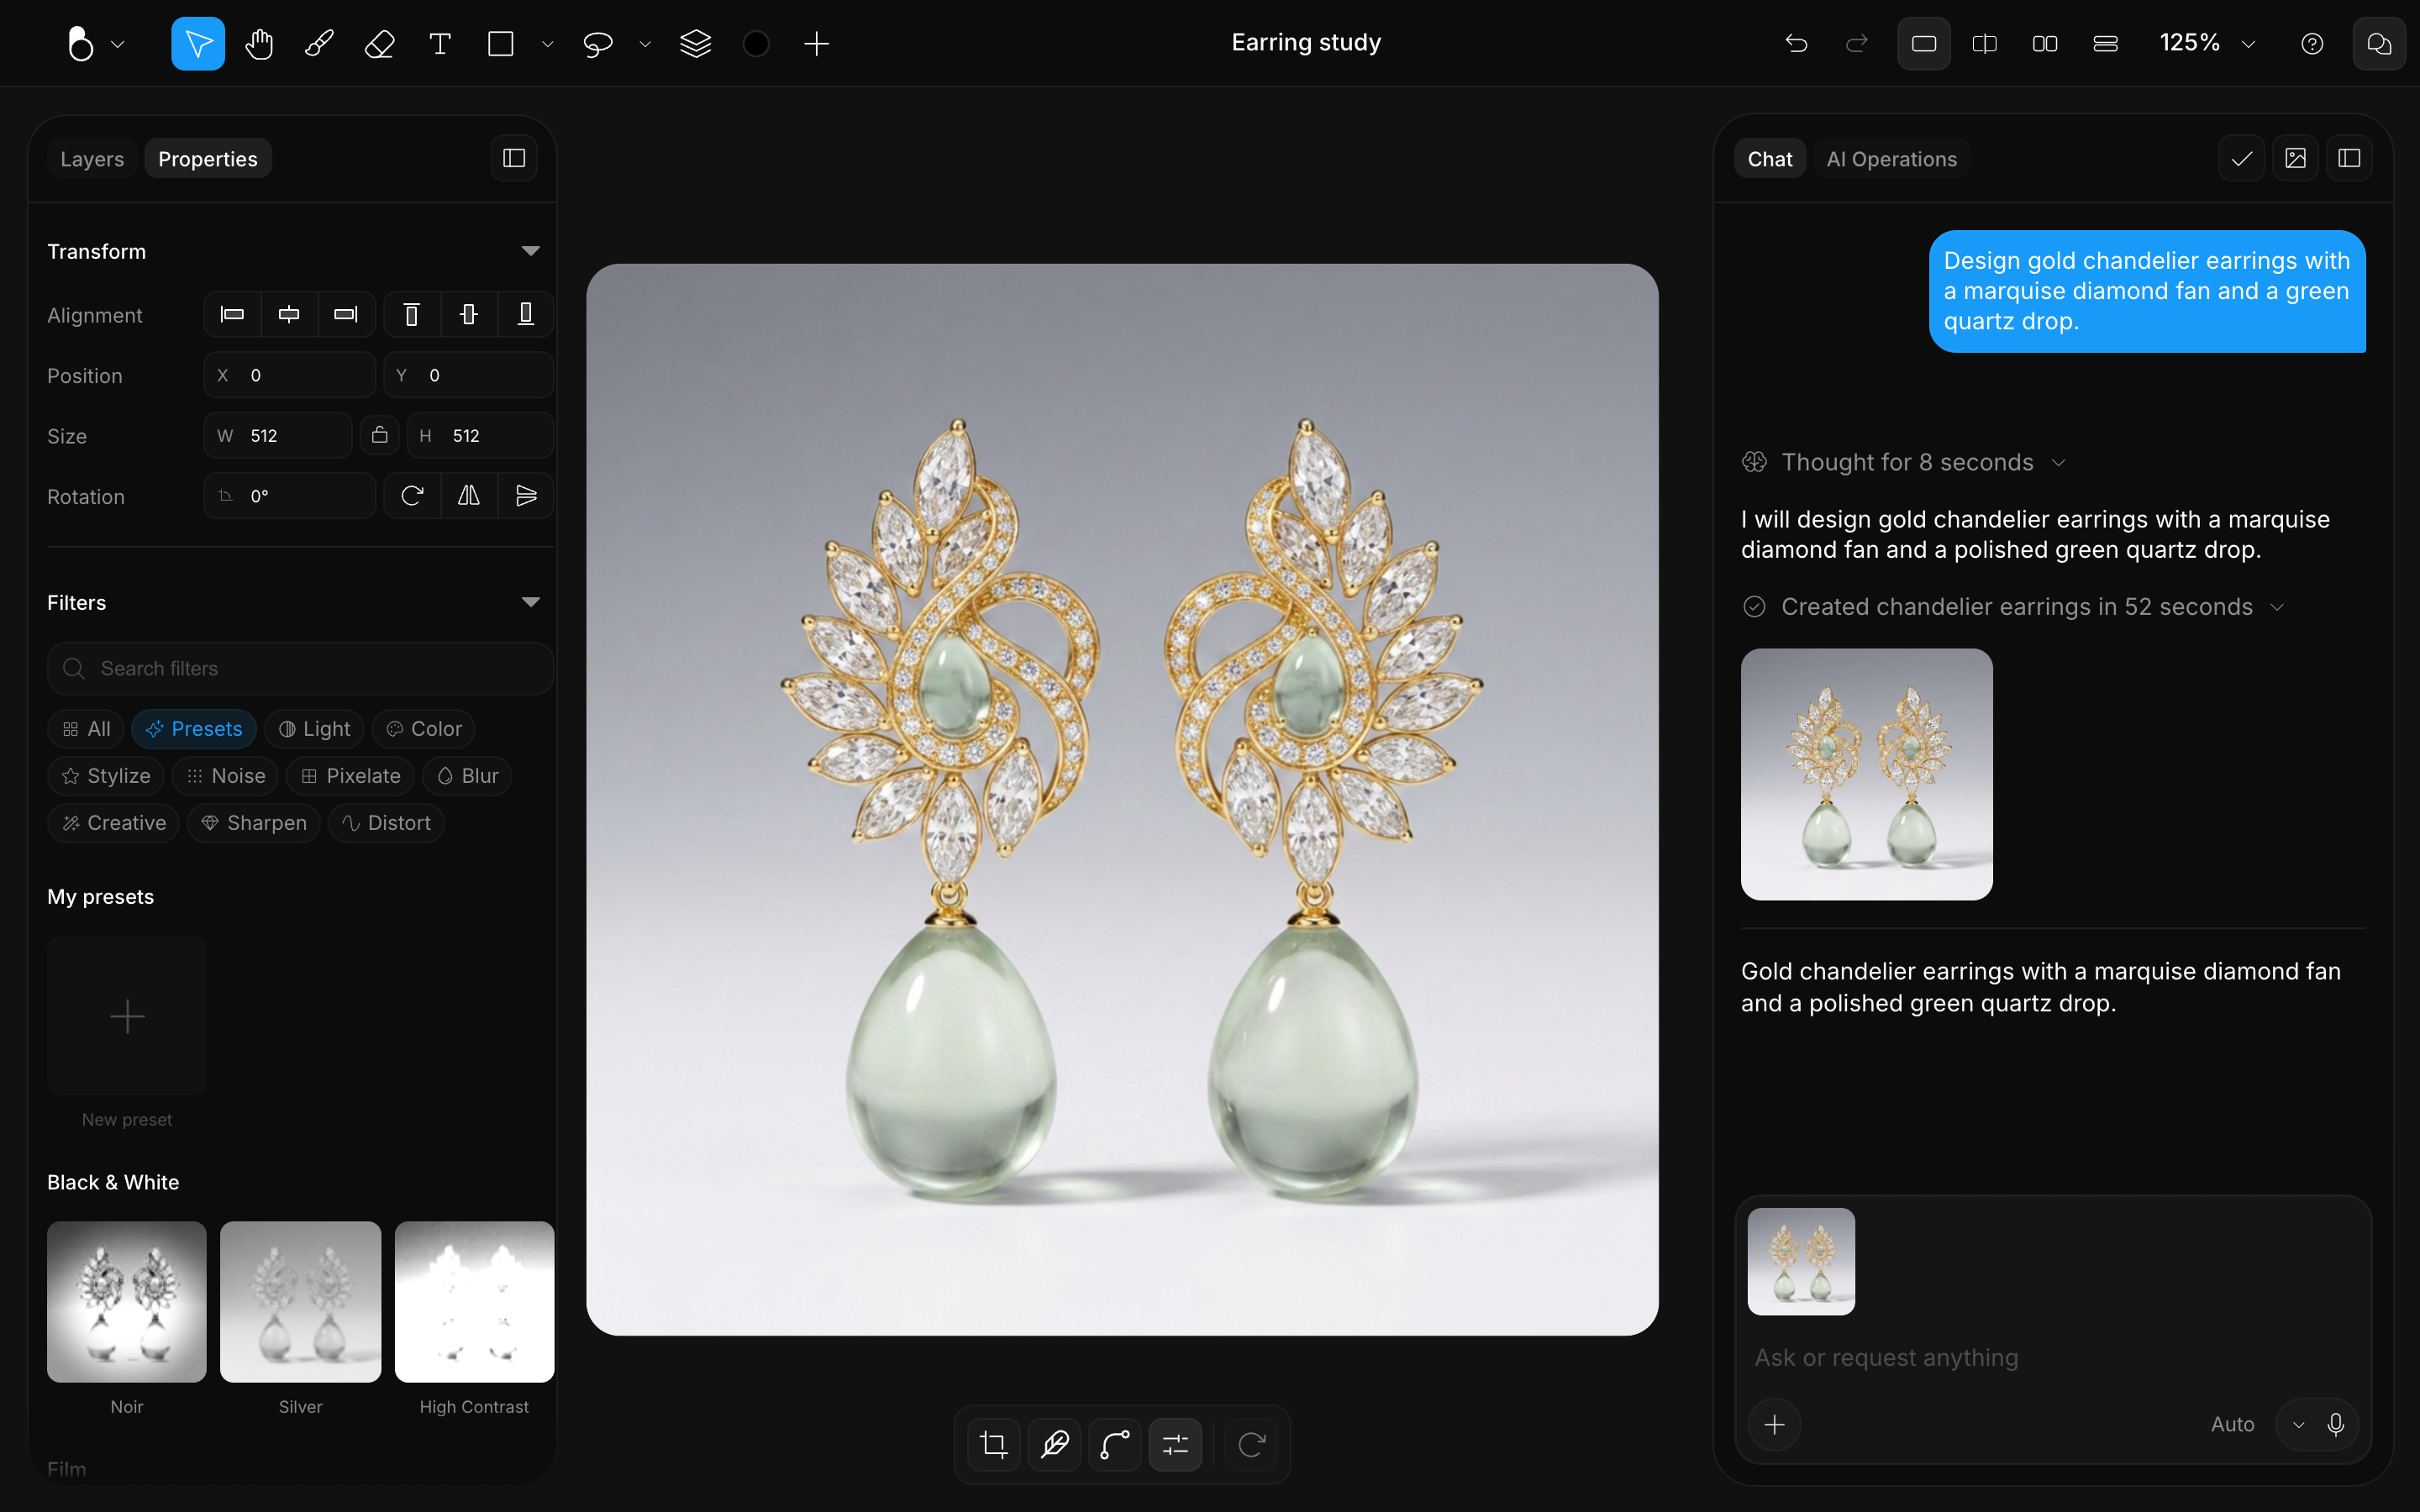The image size is (2420, 1512).
Task: Undo the last action
Action: (1796, 43)
